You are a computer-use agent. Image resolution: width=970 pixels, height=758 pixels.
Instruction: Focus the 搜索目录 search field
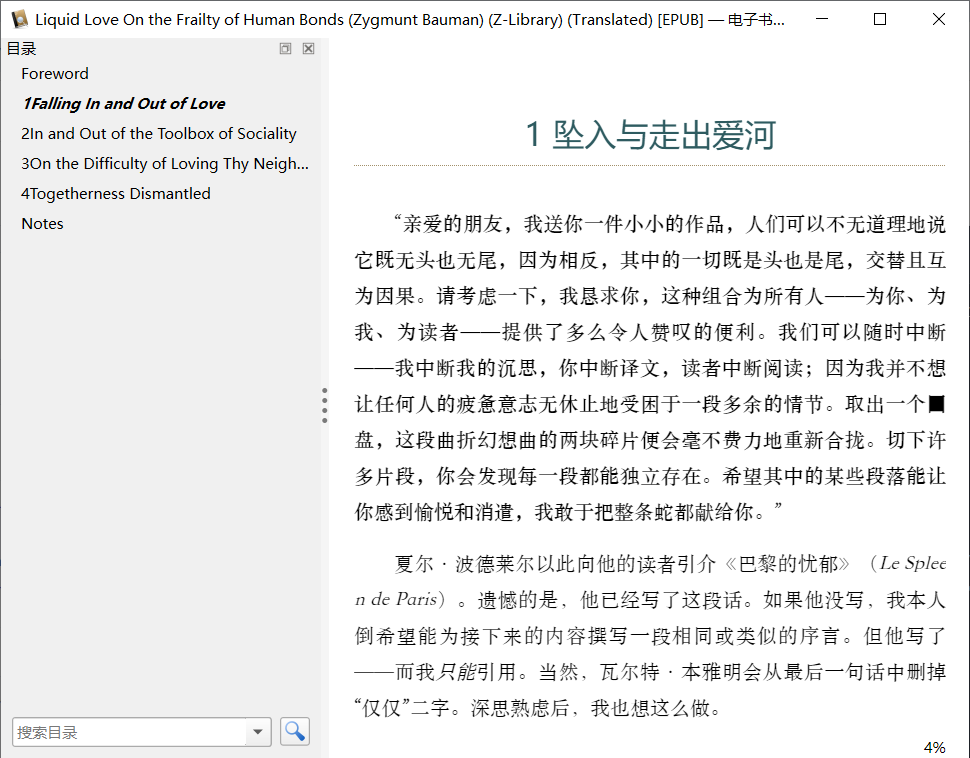[128, 732]
